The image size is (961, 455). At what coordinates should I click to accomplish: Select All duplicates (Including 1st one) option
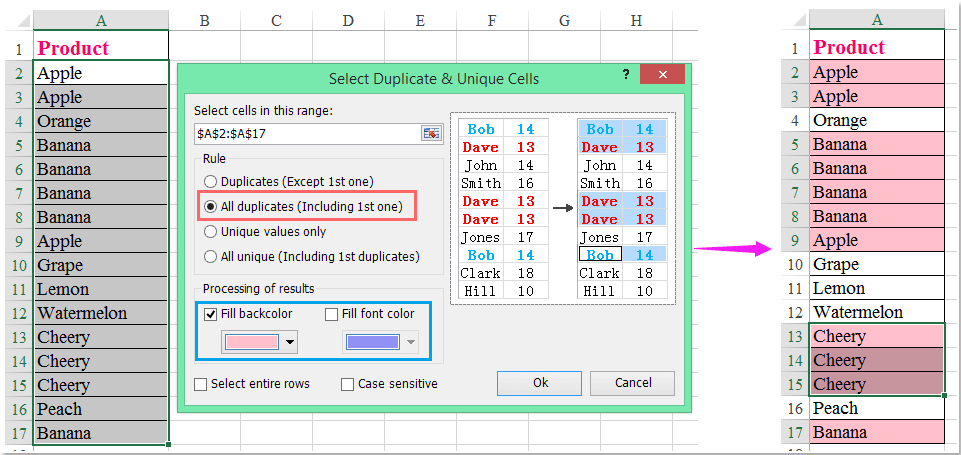click(210, 206)
